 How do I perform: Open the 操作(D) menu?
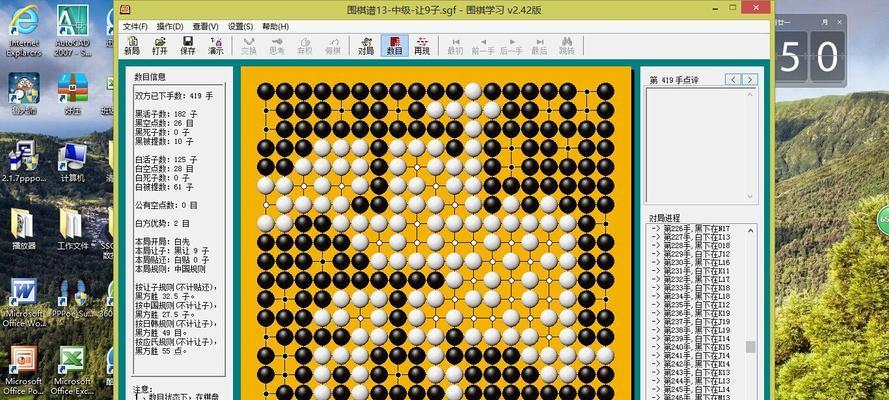point(170,27)
